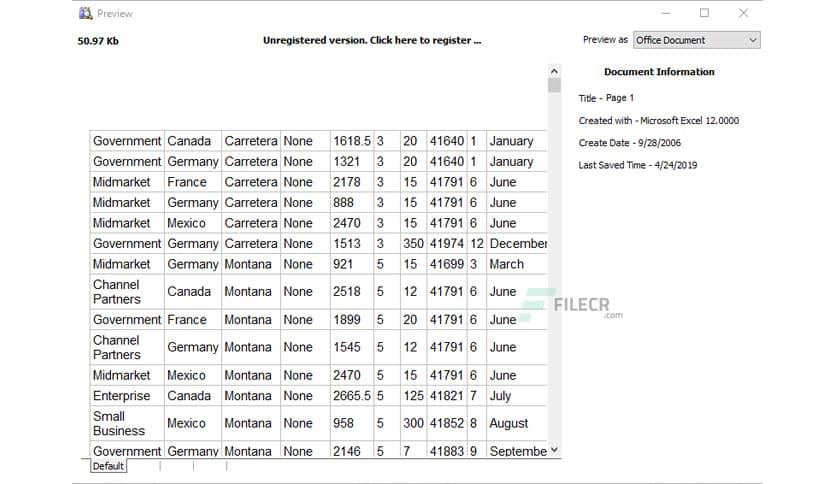The width and height of the screenshot is (836, 484).
Task: Click the '41852' cell
Action: click(447, 423)
